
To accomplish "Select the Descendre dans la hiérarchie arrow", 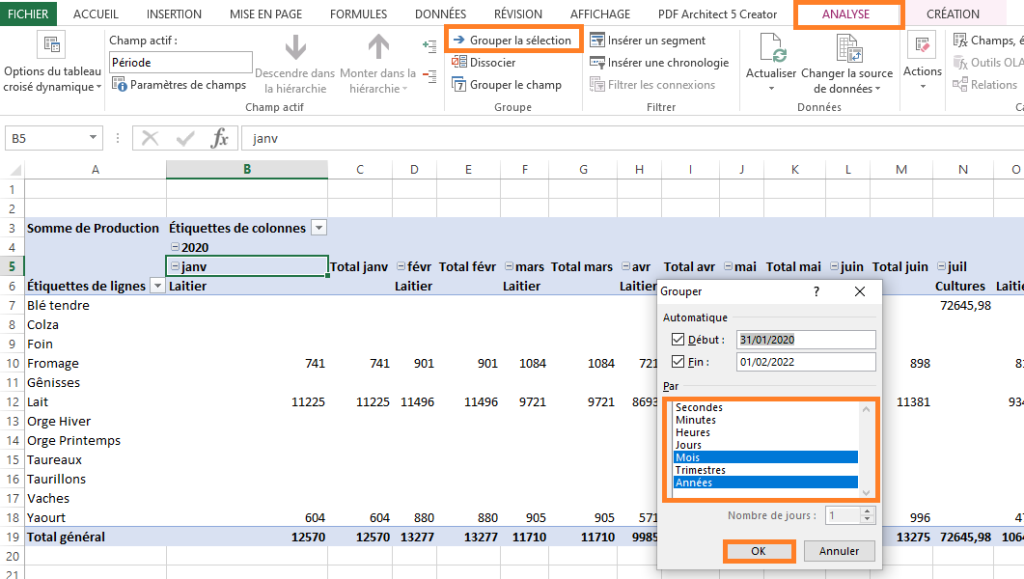I will click(295, 48).
